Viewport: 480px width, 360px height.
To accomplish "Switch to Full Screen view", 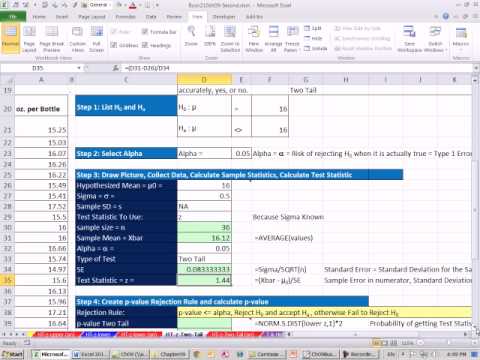I will 97,39.
